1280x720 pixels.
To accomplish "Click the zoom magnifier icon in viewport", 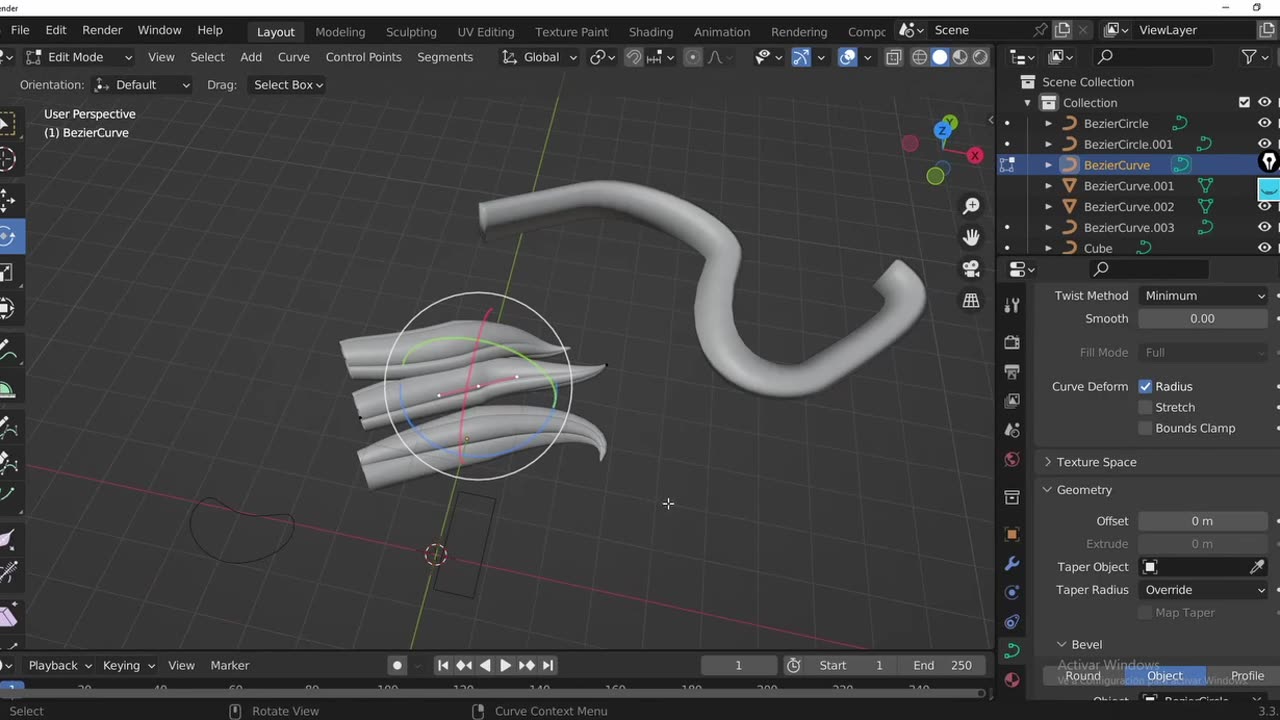I will point(971,206).
